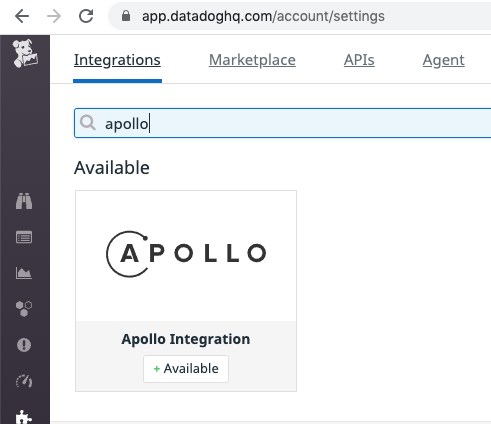Reload the page with refresh icon

click(x=86, y=16)
